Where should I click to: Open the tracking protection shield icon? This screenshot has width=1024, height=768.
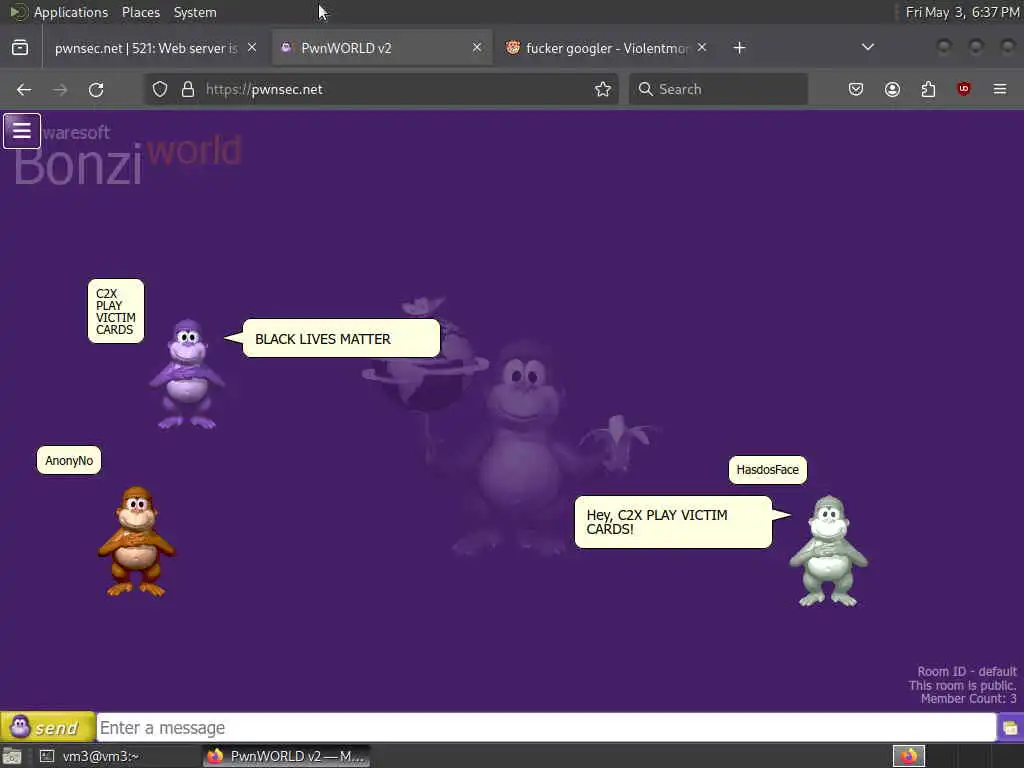[x=160, y=89]
